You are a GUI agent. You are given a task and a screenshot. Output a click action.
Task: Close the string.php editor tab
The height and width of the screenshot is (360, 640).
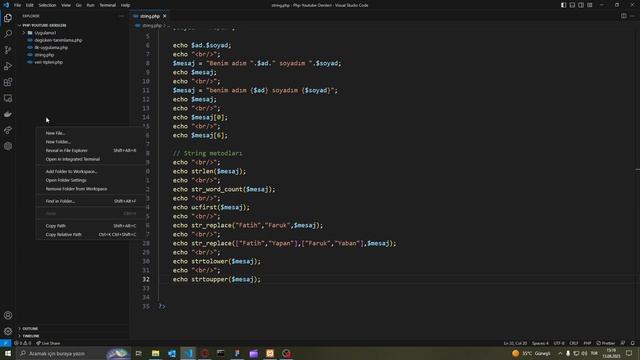[164, 16]
